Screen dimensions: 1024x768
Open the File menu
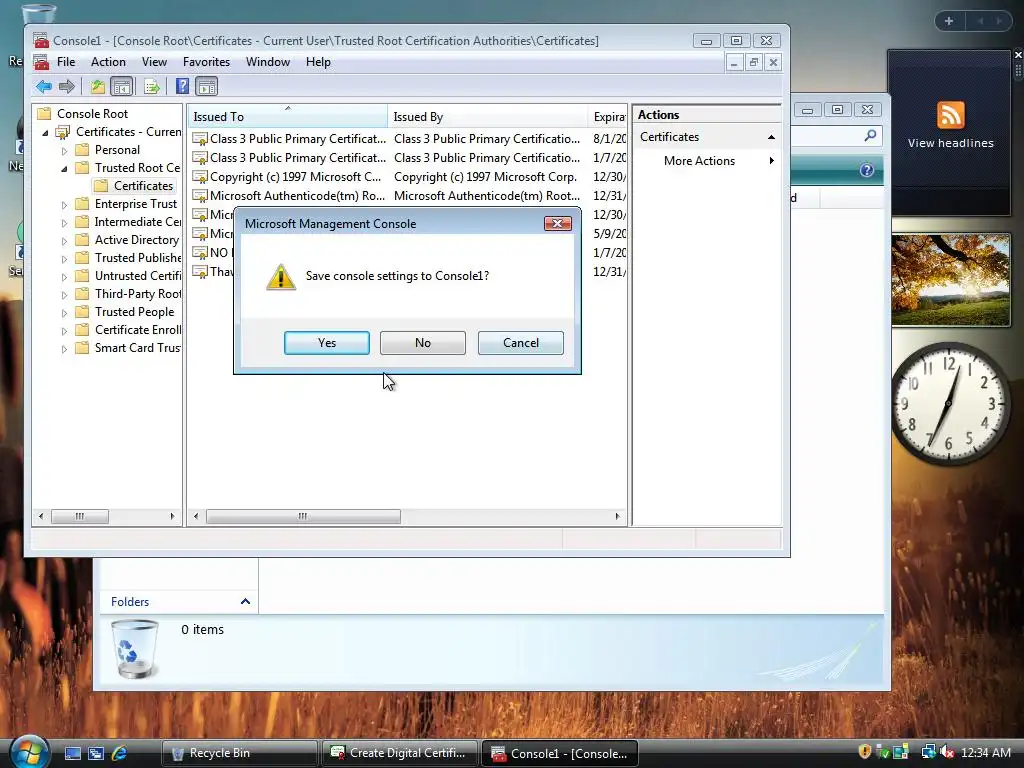(66, 62)
